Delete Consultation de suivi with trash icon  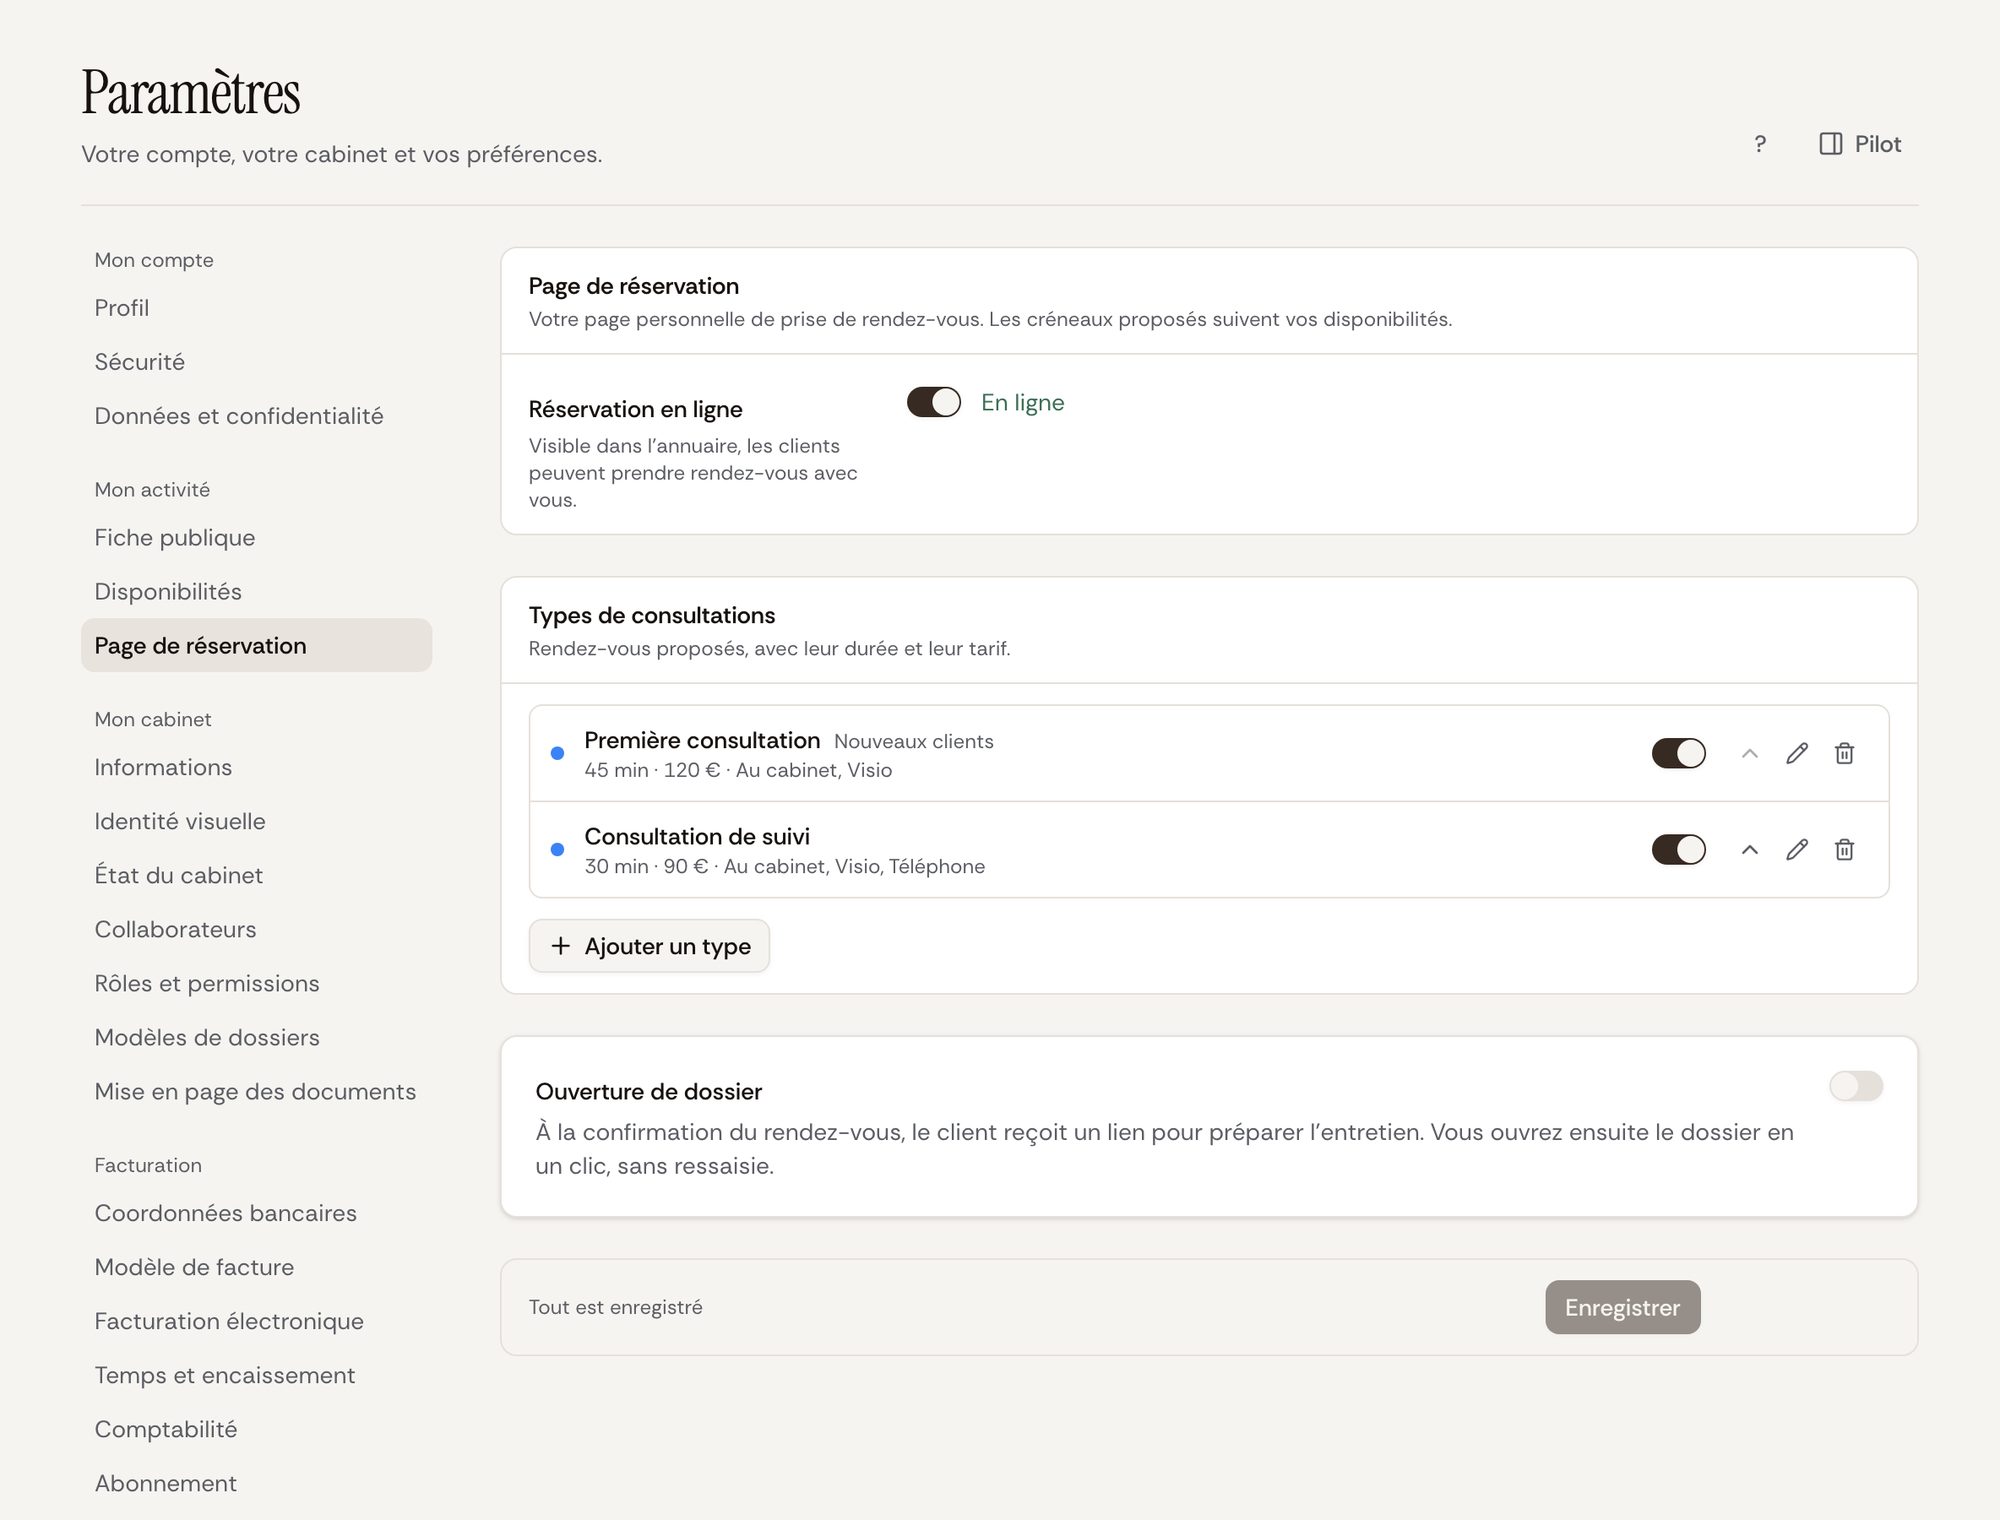tap(1845, 849)
